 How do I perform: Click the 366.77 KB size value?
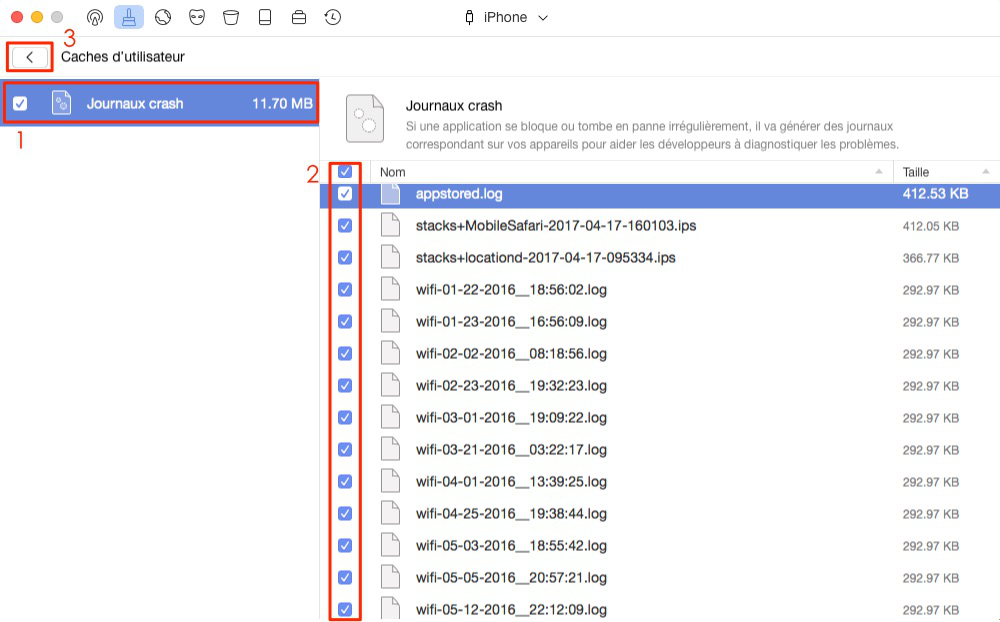coord(930,258)
